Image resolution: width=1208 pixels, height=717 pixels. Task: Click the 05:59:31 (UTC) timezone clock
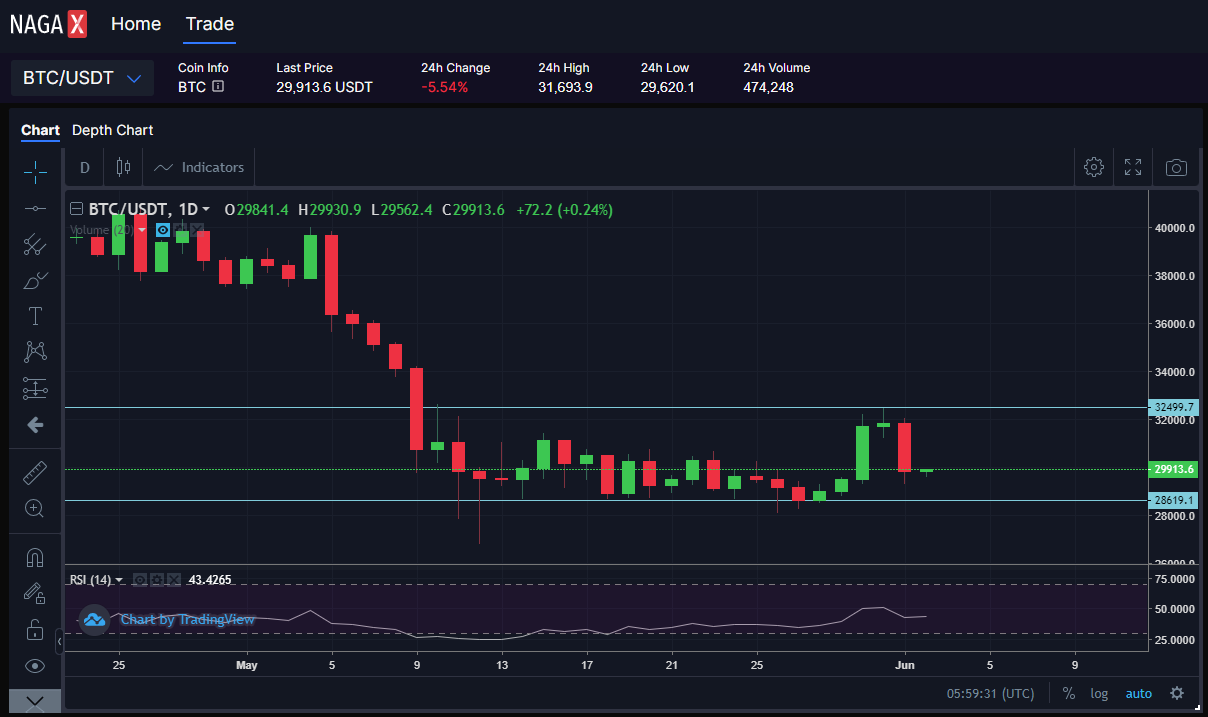coord(991,693)
